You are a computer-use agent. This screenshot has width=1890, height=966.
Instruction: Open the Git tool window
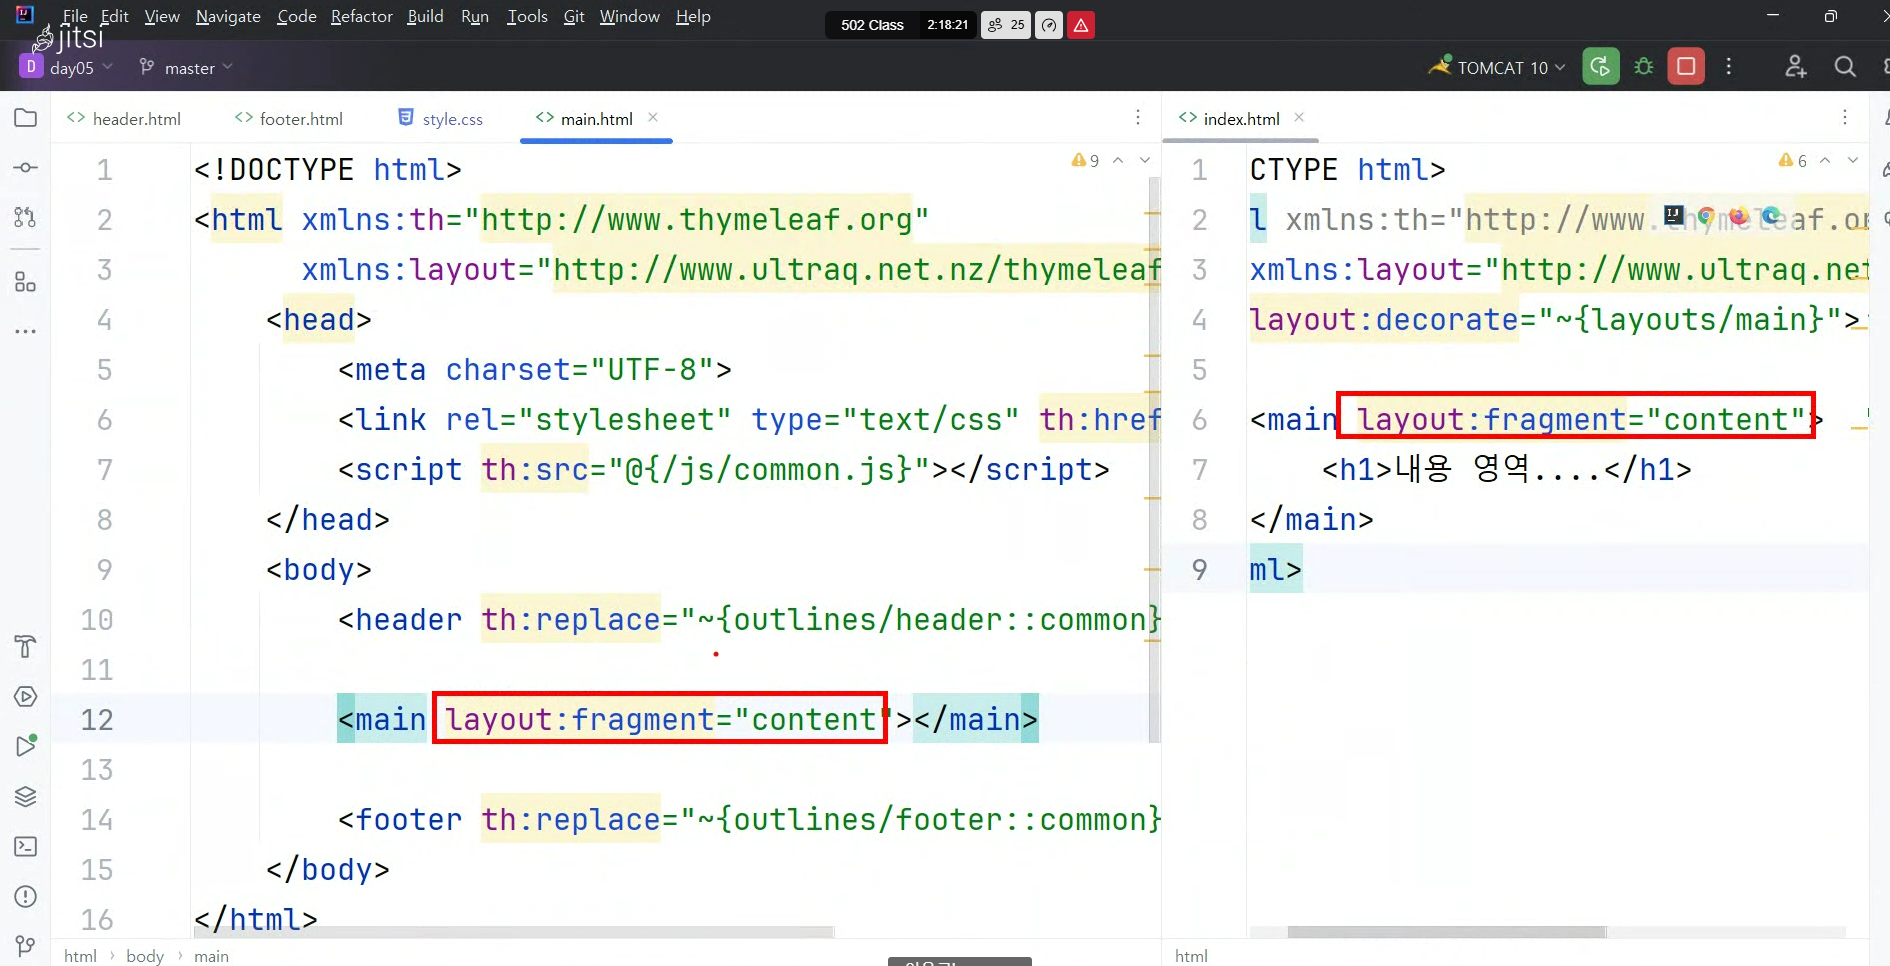pos(26,945)
